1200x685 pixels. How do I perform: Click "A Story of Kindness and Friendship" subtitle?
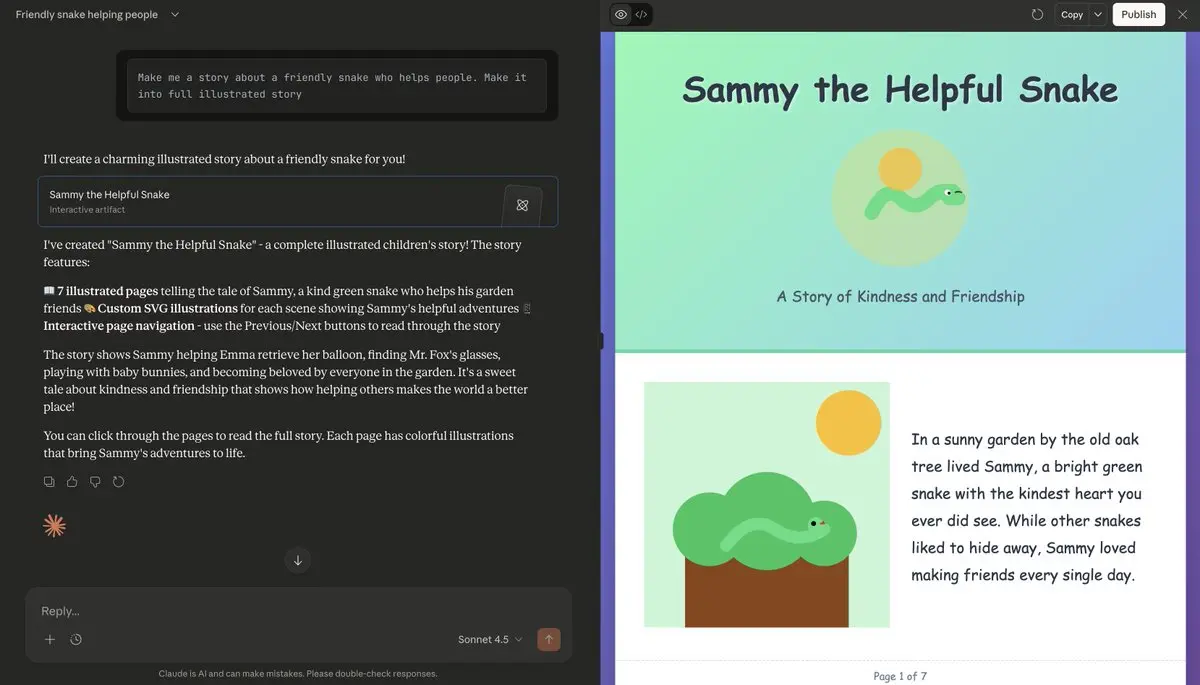(x=900, y=296)
